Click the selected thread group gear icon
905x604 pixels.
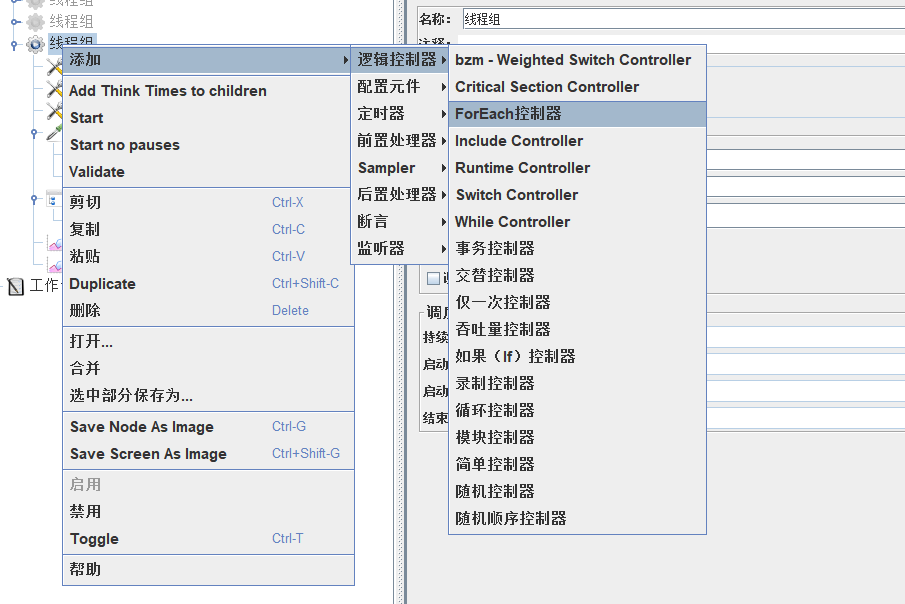[36, 43]
